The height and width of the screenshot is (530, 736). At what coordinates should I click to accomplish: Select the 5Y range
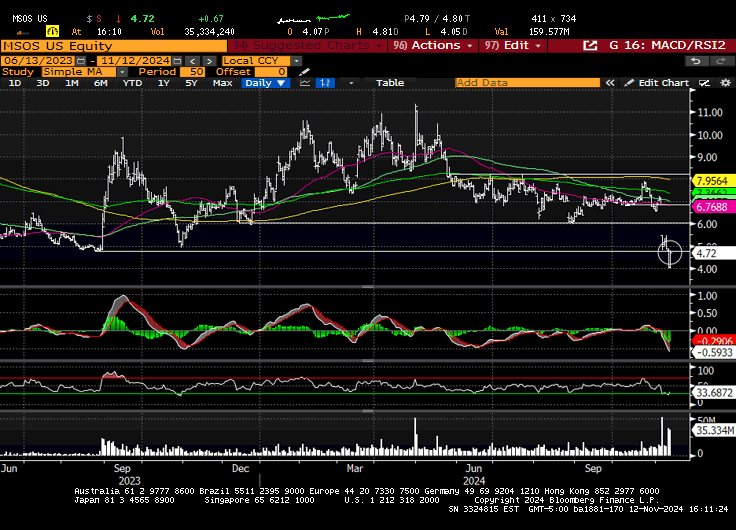coord(191,83)
